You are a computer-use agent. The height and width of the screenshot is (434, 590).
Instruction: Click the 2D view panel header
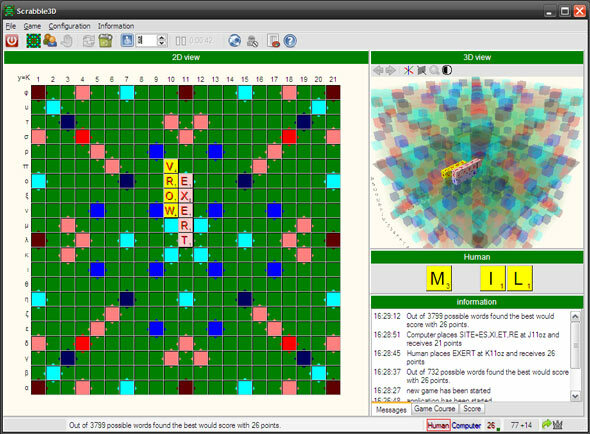point(186,57)
